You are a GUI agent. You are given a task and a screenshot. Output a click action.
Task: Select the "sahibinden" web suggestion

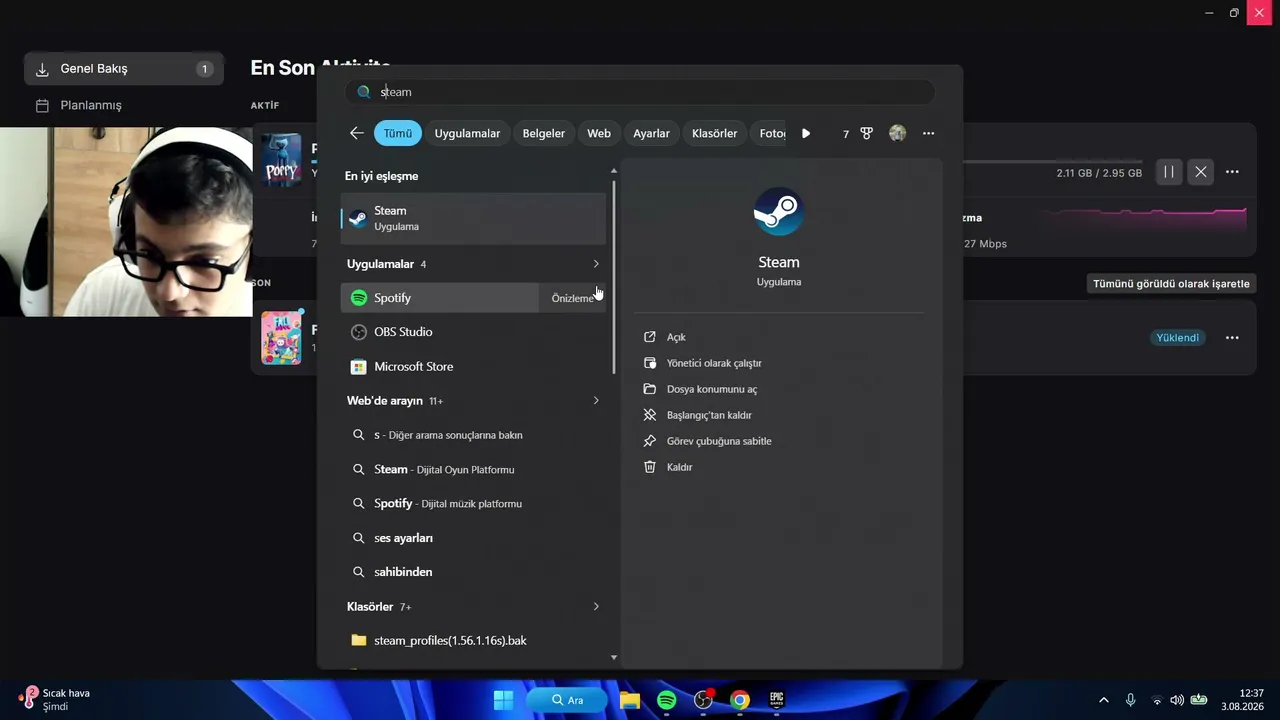click(473, 572)
